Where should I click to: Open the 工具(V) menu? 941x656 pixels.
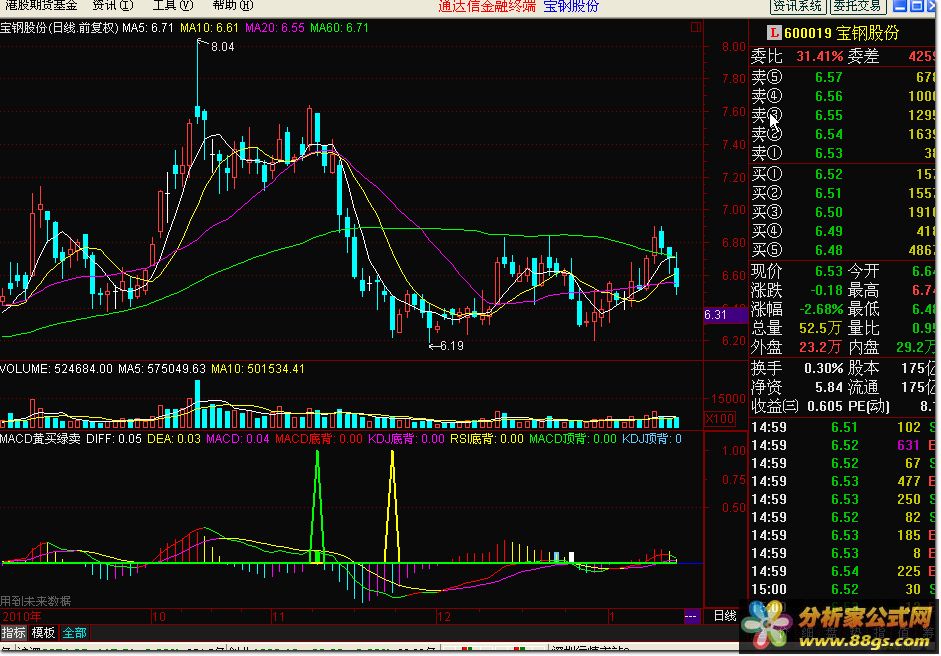(173, 6)
